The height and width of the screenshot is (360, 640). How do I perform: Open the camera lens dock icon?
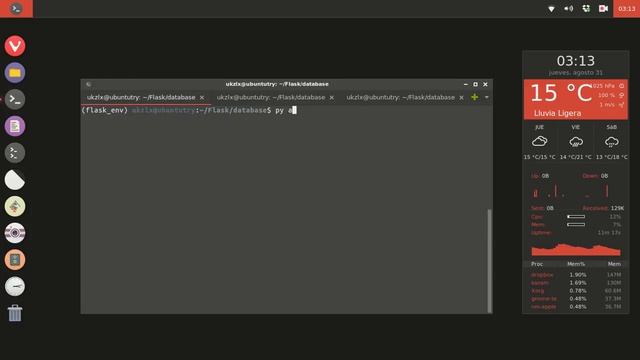[x=15, y=233]
